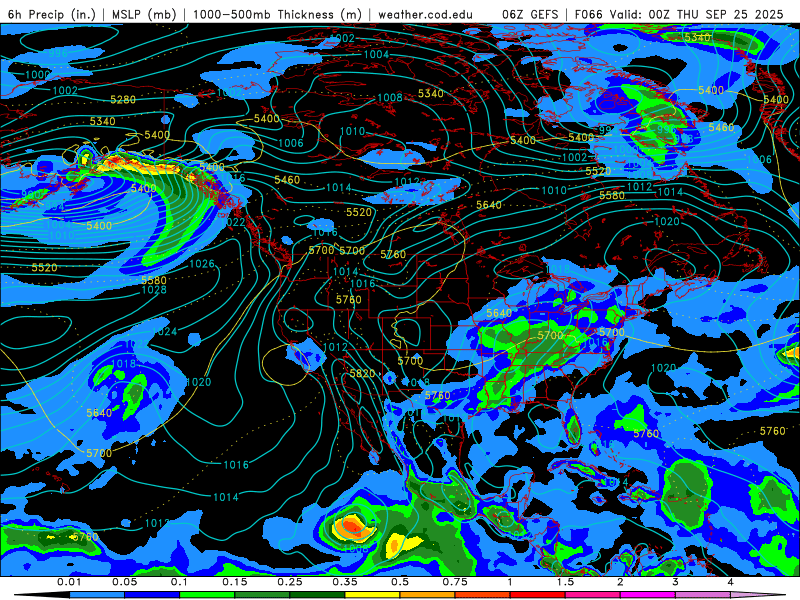Click the 1026 isobar label
Image resolution: width=800 pixels, height=600 pixels.
pos(202,264)
